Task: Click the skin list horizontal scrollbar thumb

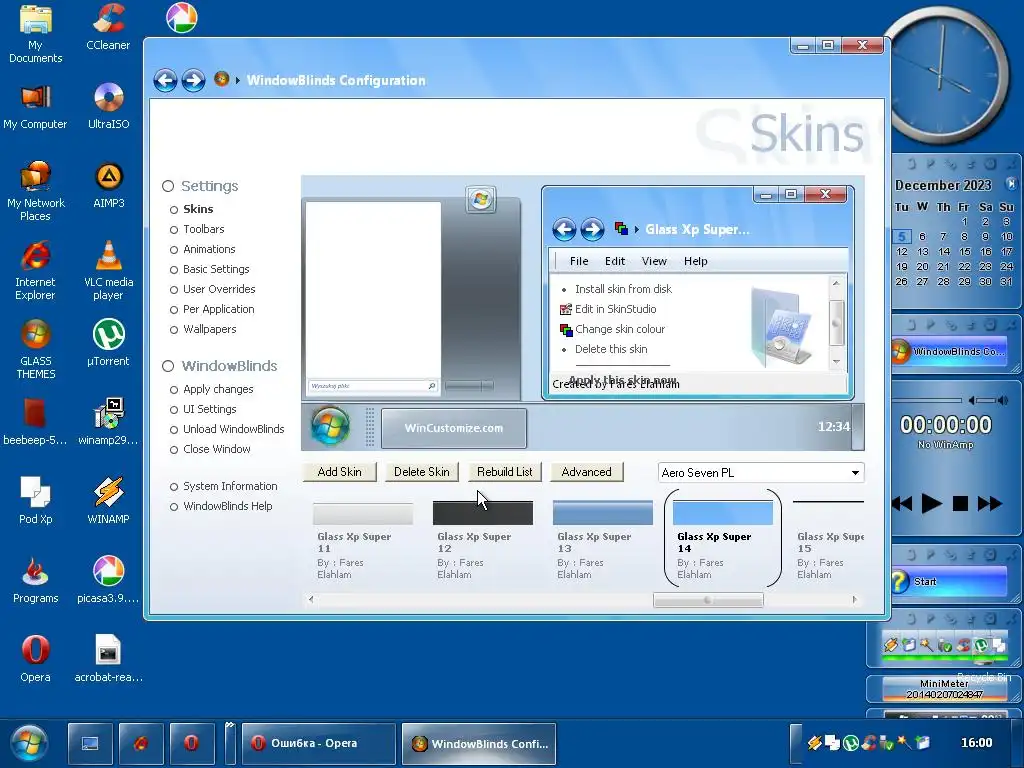Action: click(x=708, y=600)
